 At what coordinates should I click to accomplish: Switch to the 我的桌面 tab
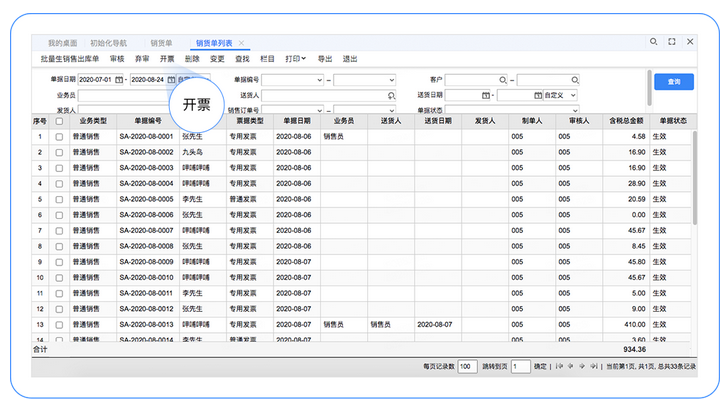(62, 43)
